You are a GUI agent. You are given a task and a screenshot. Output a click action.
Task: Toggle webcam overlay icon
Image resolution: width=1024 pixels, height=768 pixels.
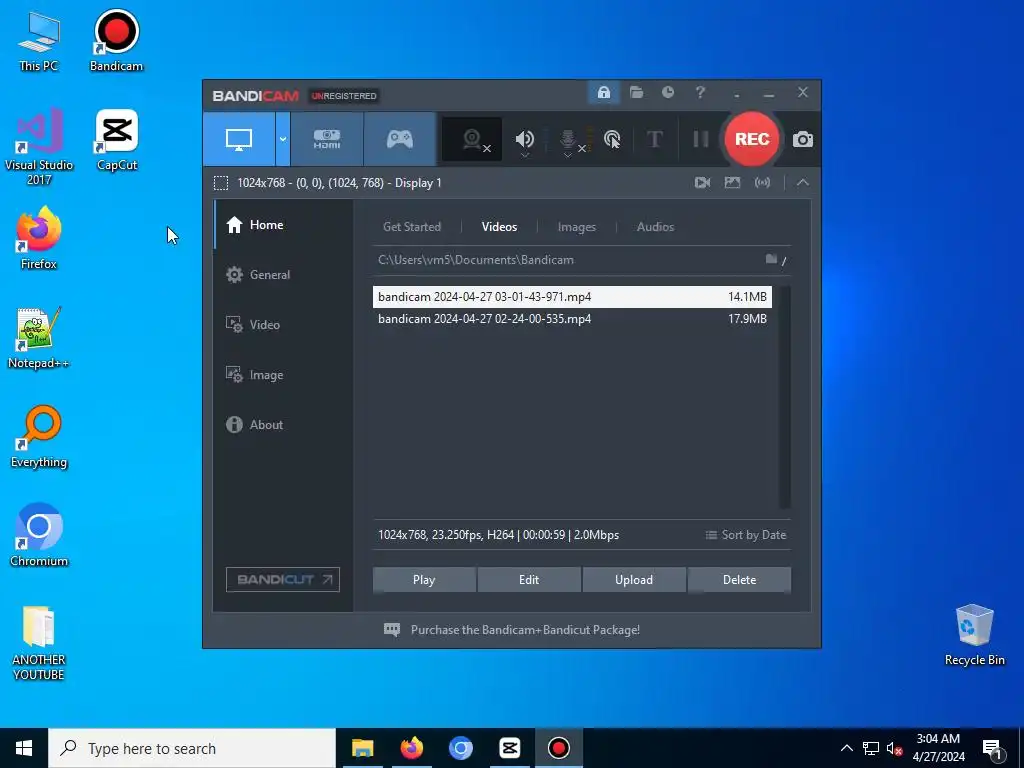click(472, 139)
